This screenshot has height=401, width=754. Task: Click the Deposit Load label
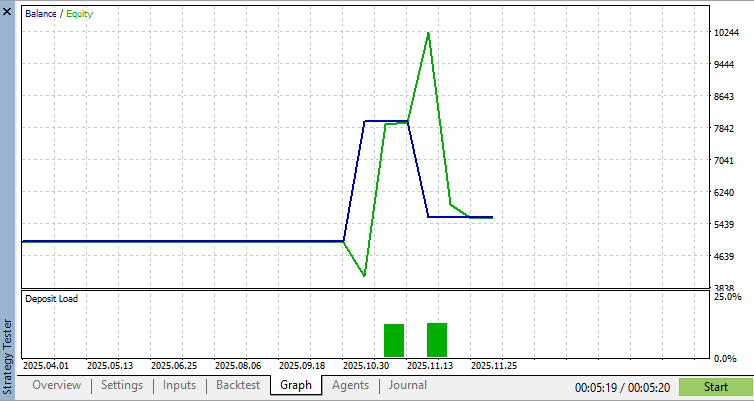point(51,299)
